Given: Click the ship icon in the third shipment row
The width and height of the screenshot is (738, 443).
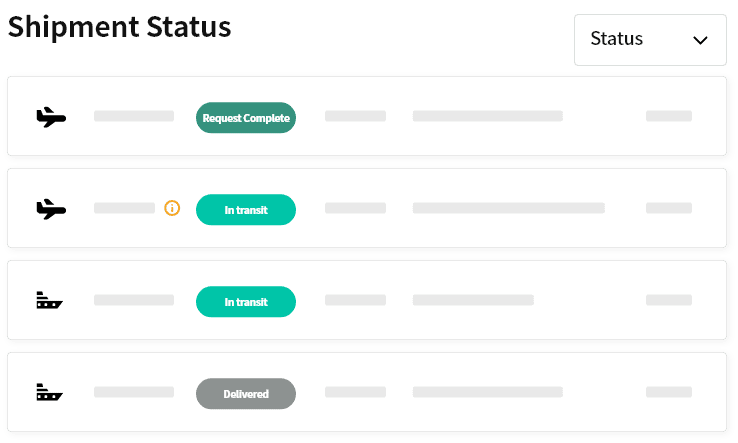Looking at the screenshot, I should (49, 300).
